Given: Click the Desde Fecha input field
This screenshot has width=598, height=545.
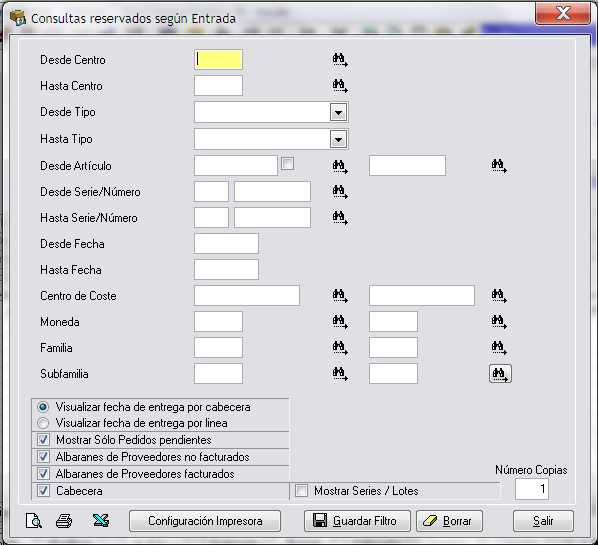Looking at the screenshot, I should [226, 244].
